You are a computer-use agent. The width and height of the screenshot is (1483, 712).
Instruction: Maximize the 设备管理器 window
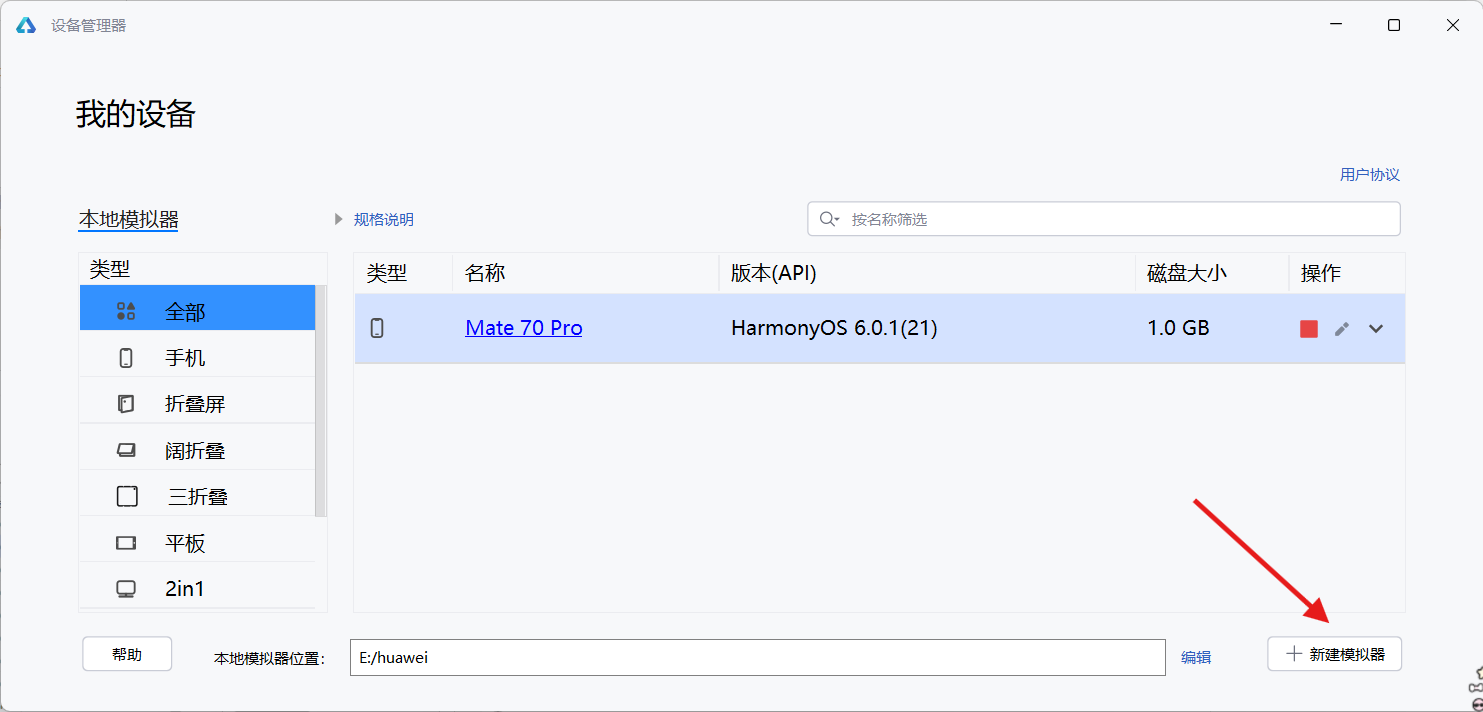point(1394,26)
